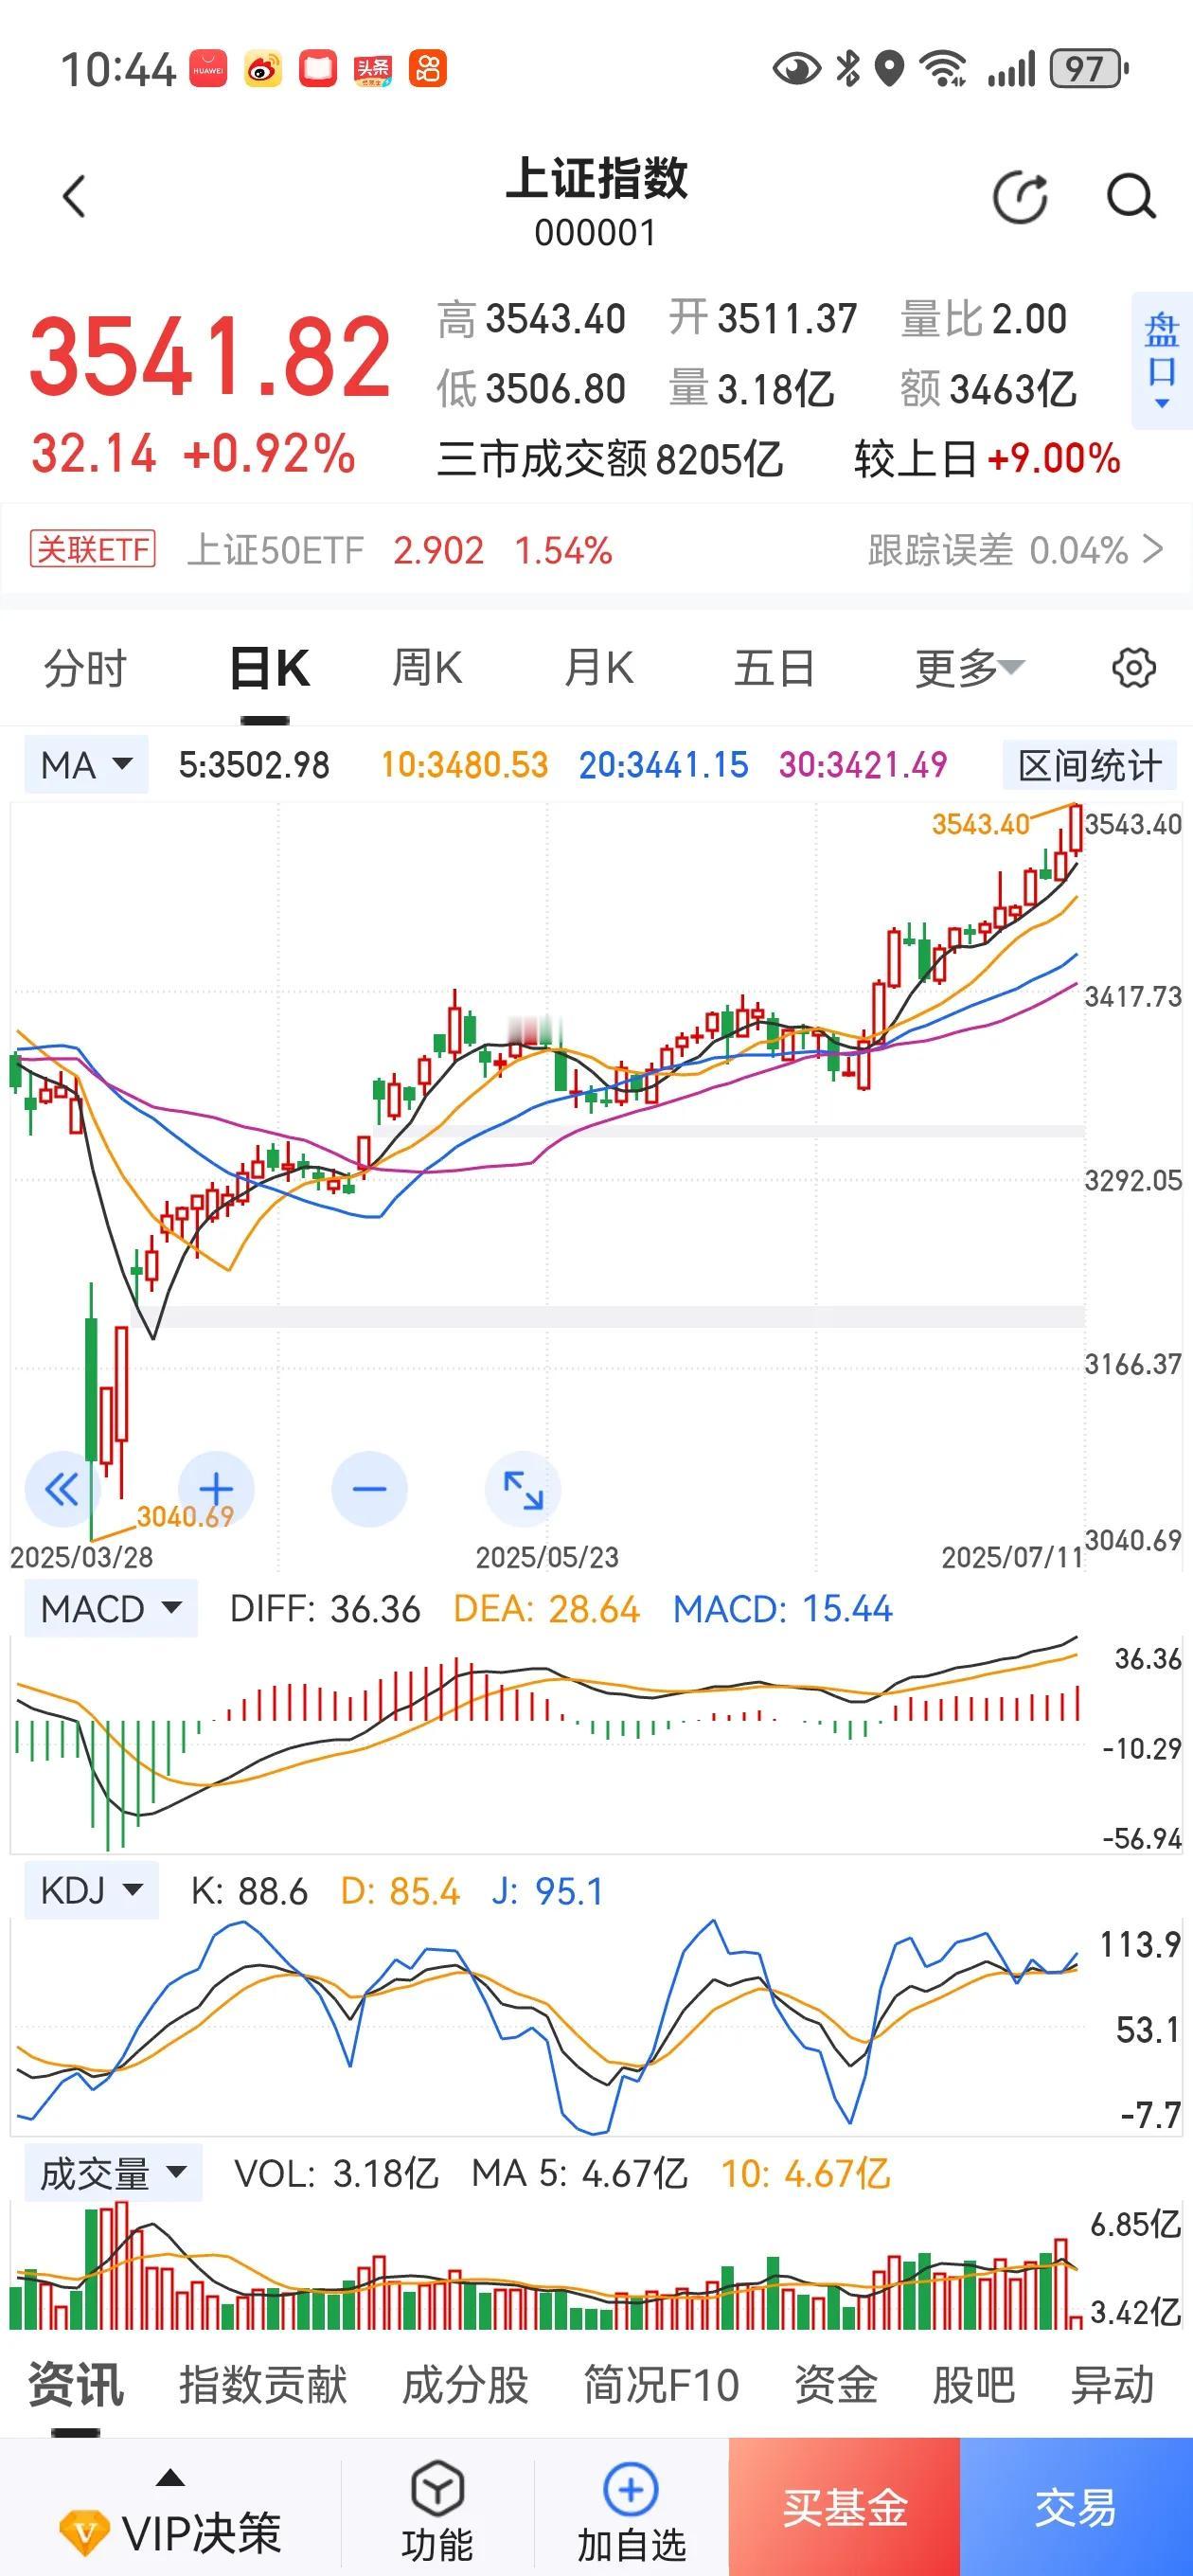Tap the 上证指数 title
This screenshot has height=2576, width=1193.
coord(597,179)
